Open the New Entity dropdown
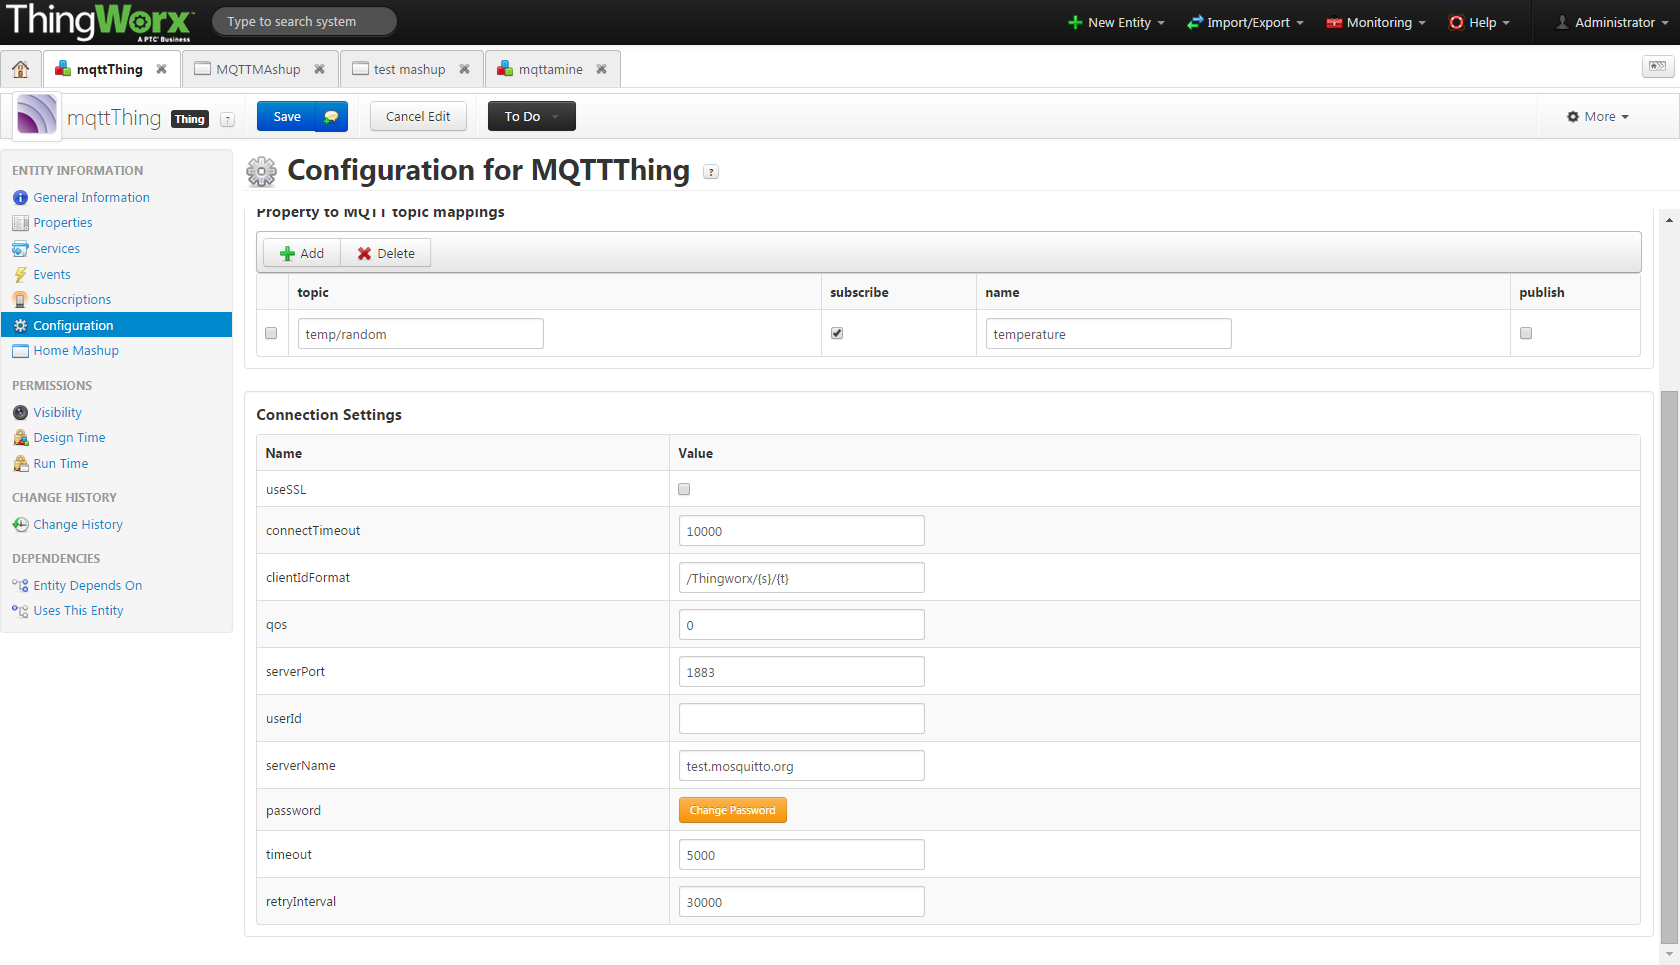The image size is (1680, 965). [1116, 22]
